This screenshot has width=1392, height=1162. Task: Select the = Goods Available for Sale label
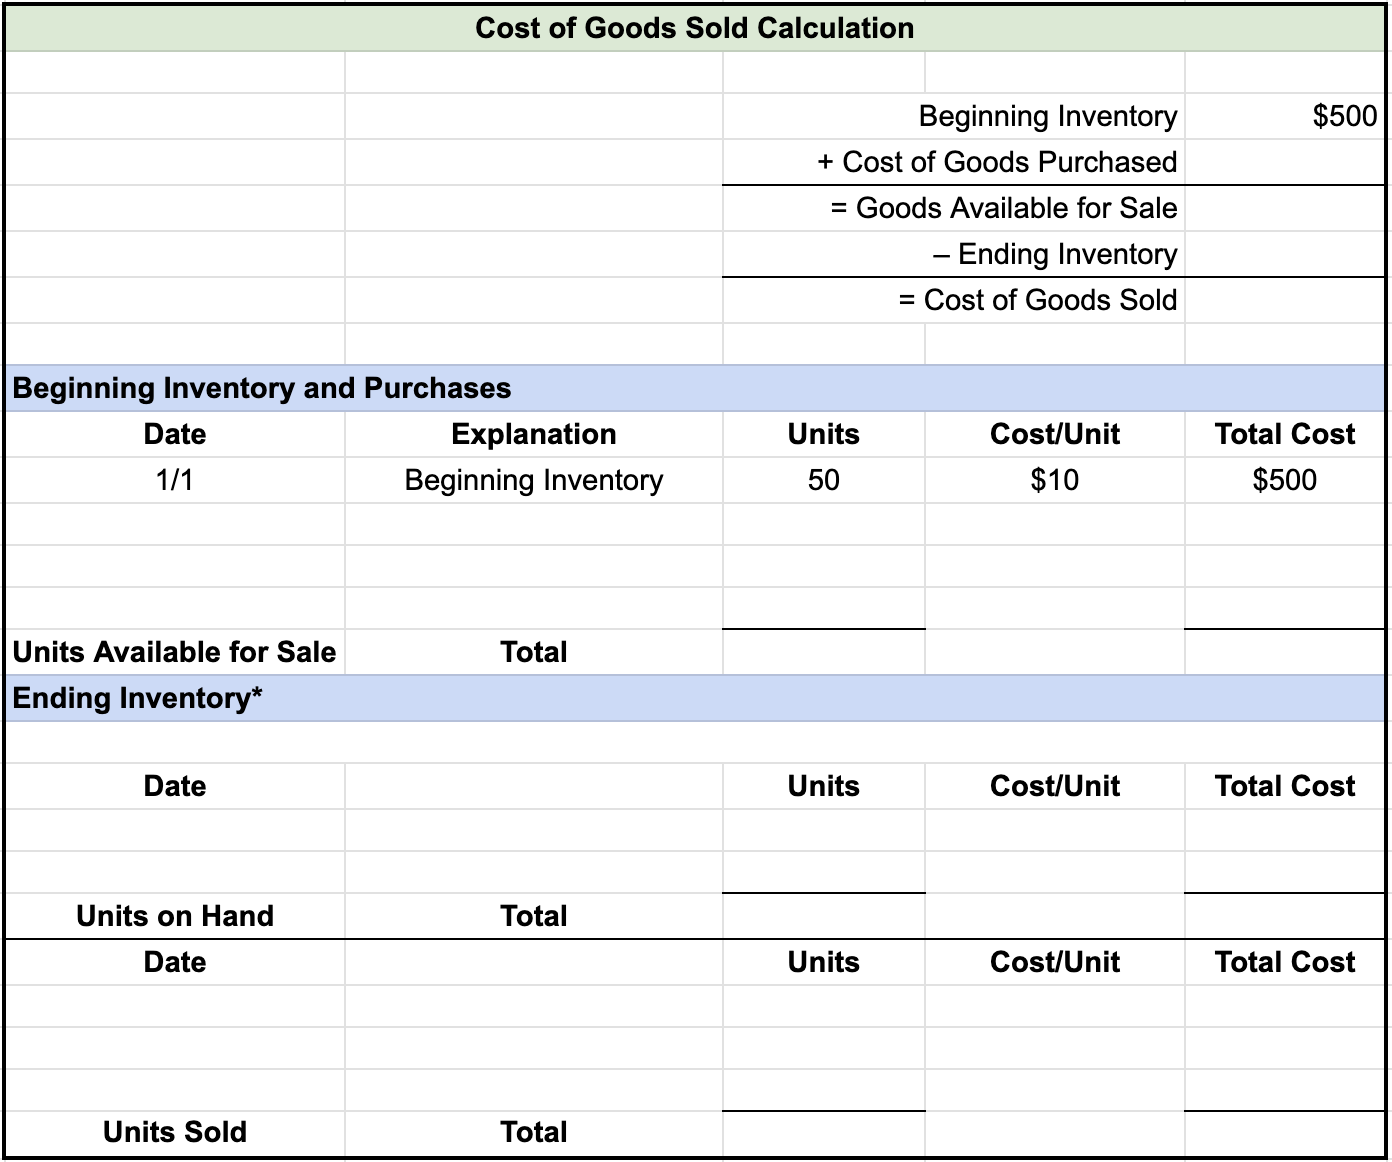click(1004, 208)
